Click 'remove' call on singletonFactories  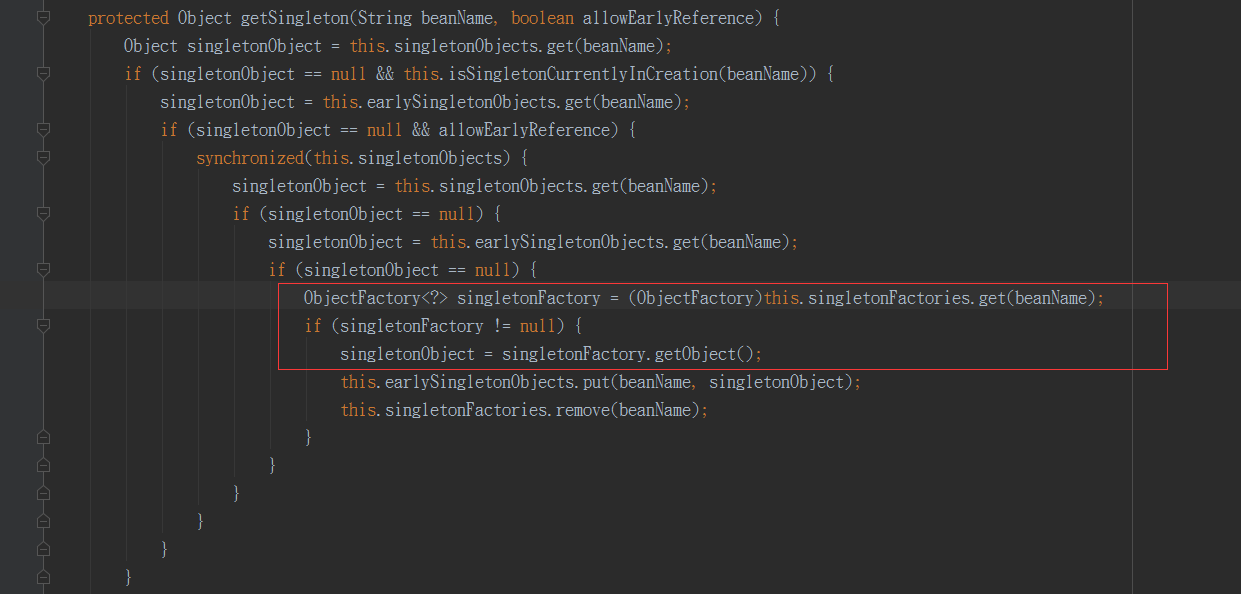(x=582, y=410)
